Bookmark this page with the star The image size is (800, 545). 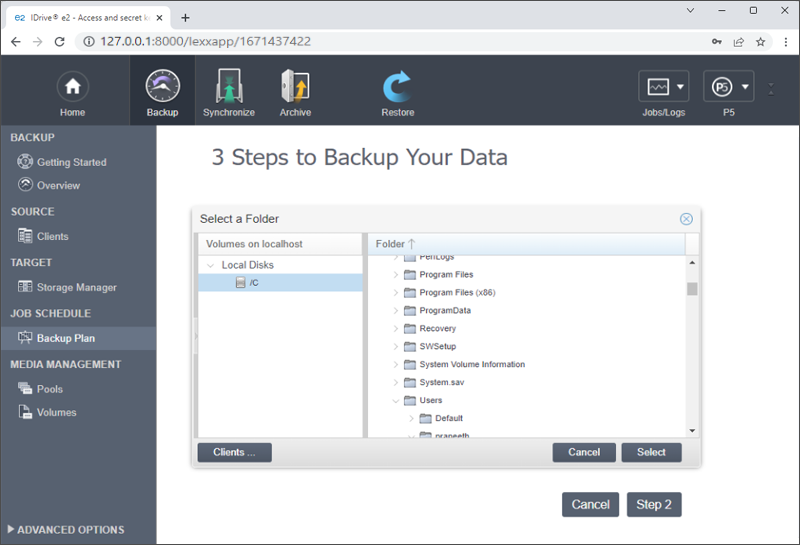(760, 42)
